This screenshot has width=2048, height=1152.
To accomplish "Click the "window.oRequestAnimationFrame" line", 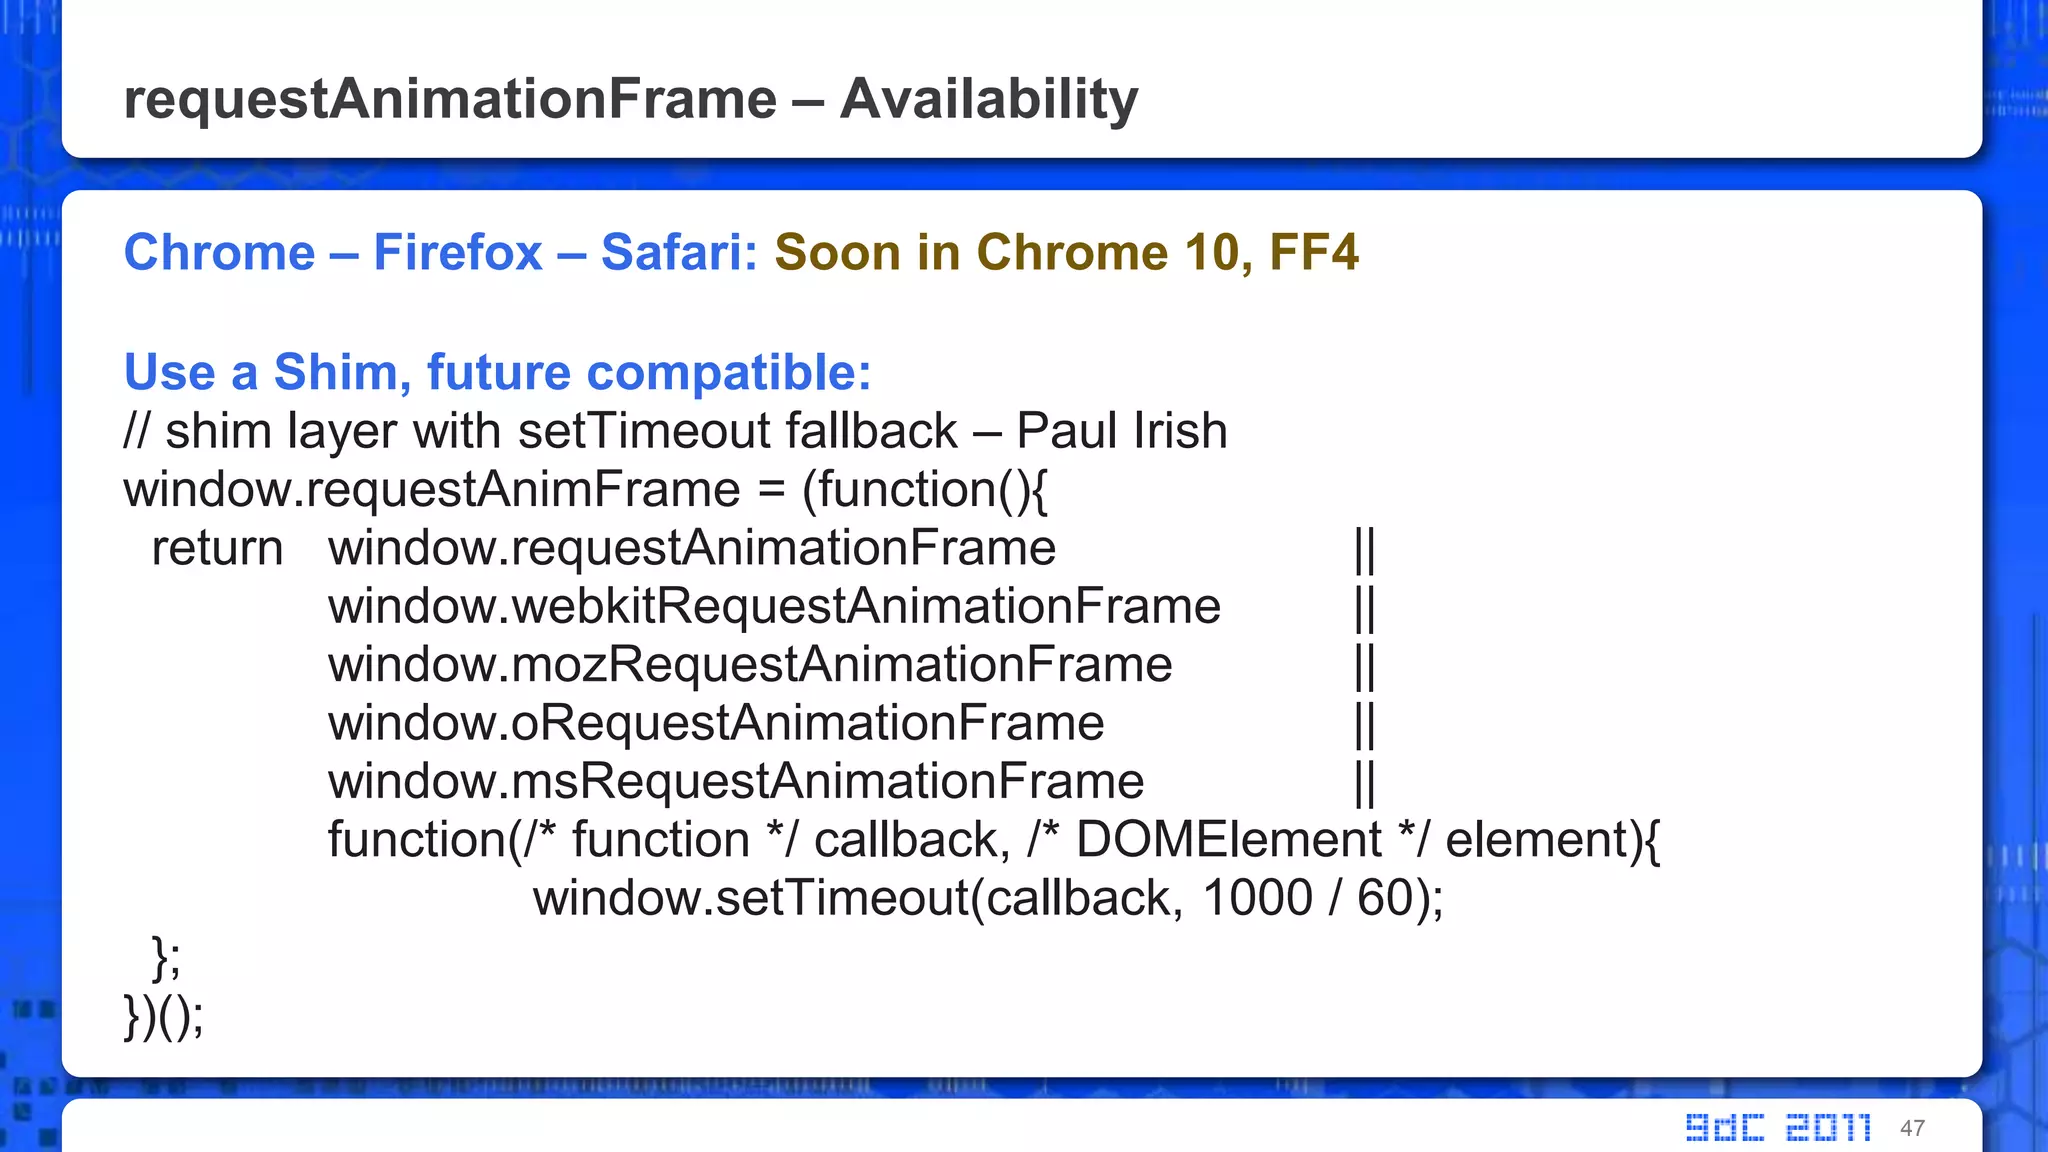I will [716, 723].
